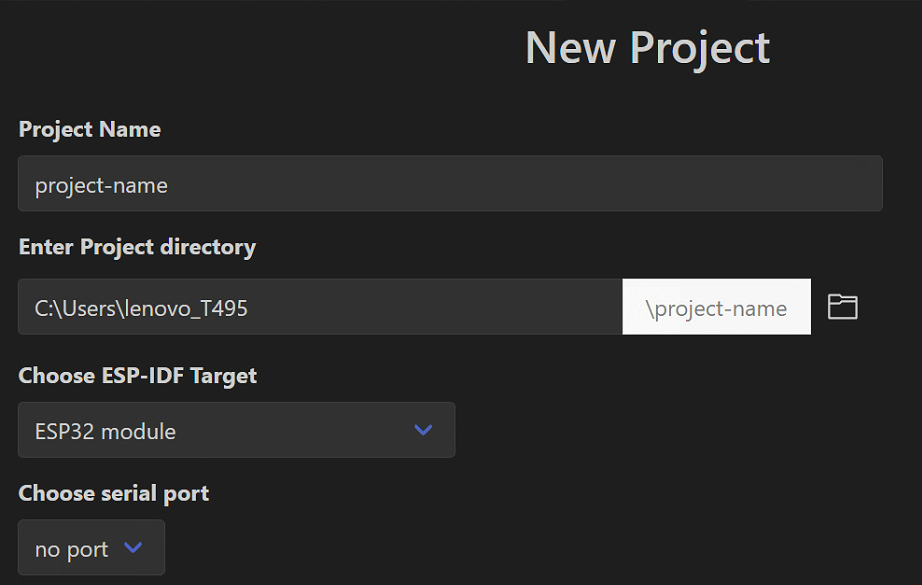Viewport: 922px width, 585px height.
Task: Click empty space after path in directory field
Action: (435, 307)
